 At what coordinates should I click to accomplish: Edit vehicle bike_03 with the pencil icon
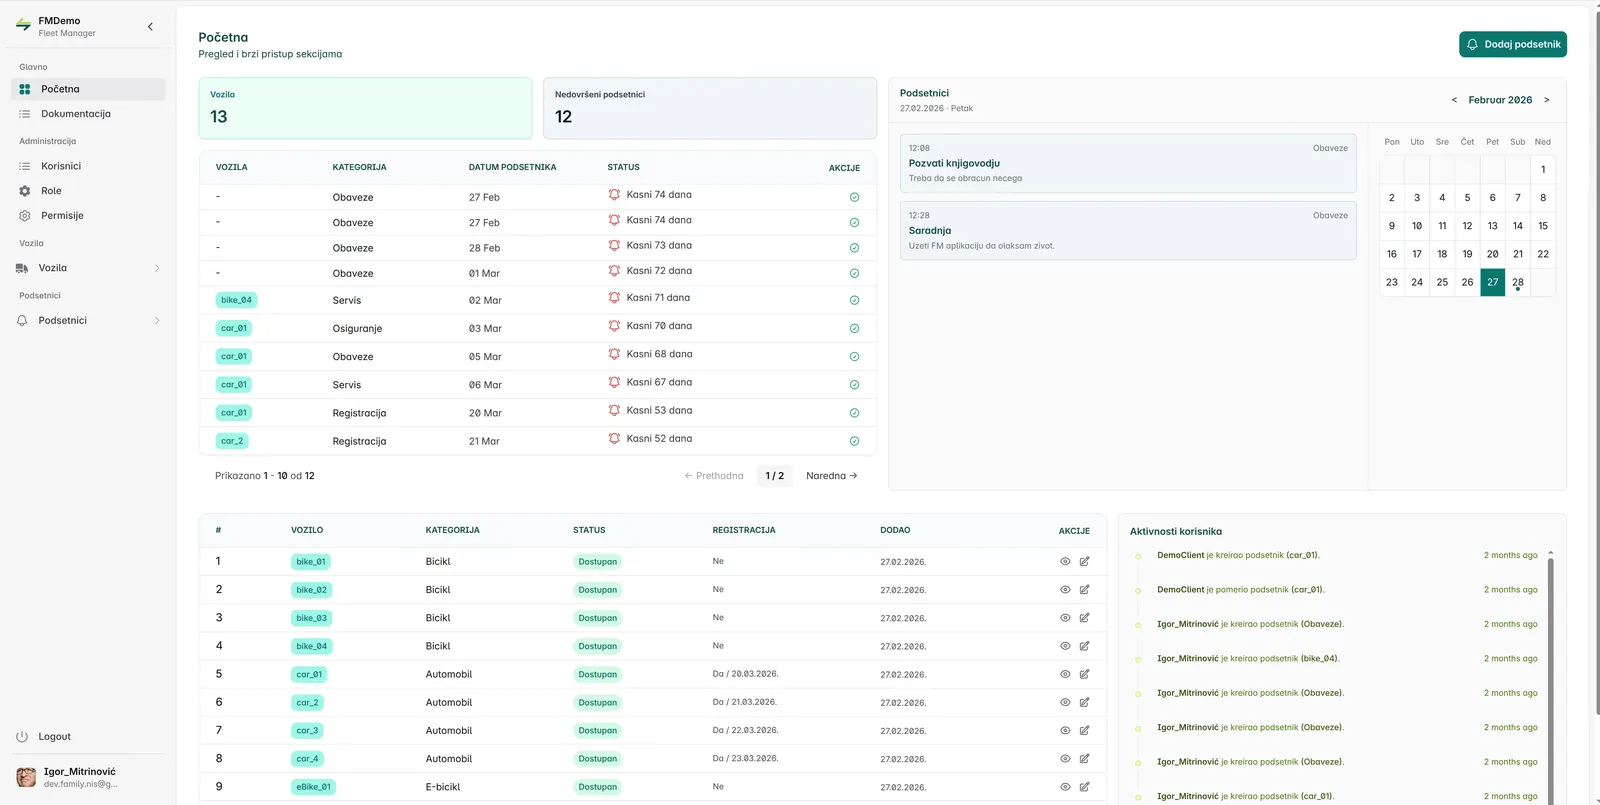pos(1084,618)
